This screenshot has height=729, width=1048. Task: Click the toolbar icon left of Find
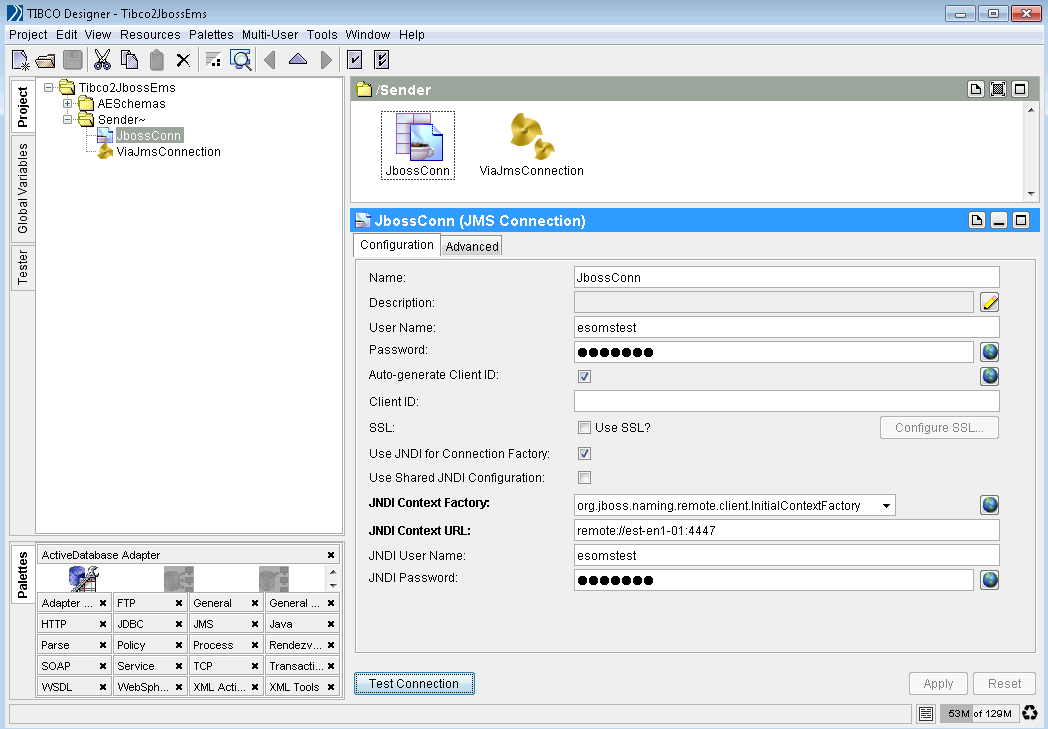click(x=213, y=60)
